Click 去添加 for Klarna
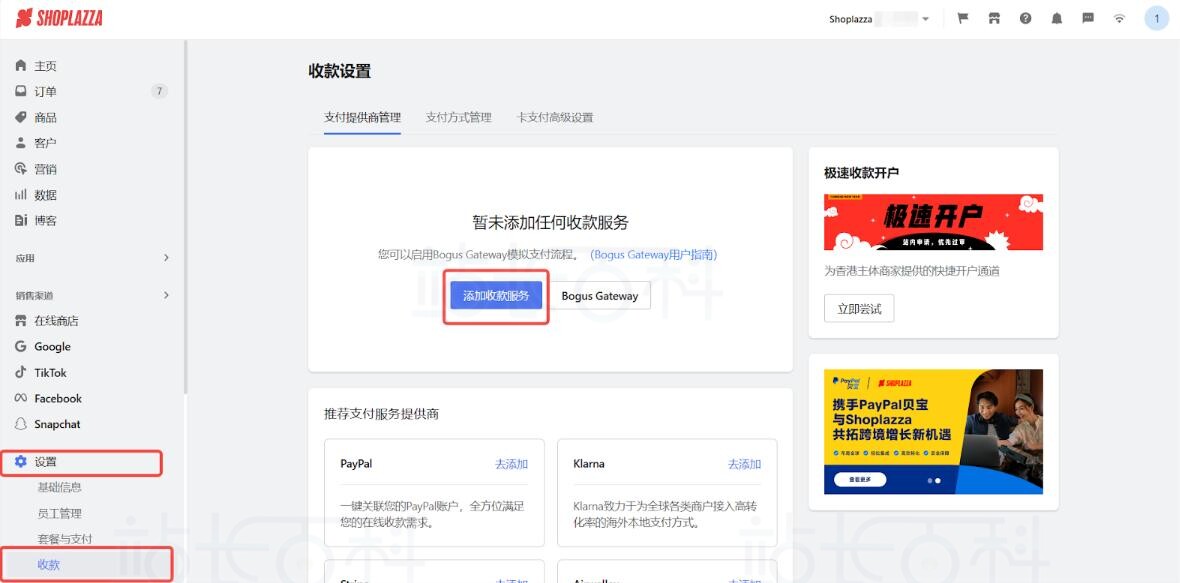This screenshot has width=1180, height=583. click(x=744, y=464)
